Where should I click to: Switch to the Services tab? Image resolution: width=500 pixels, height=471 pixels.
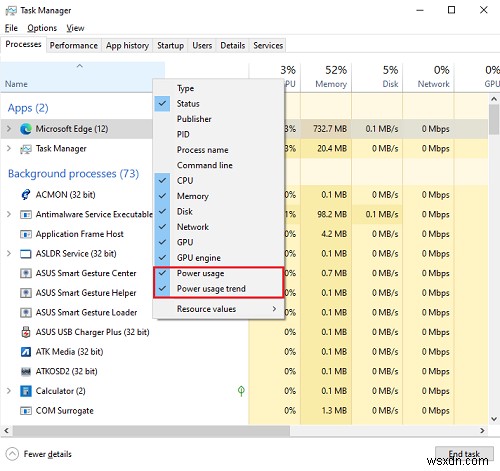(x=268, y=45)
